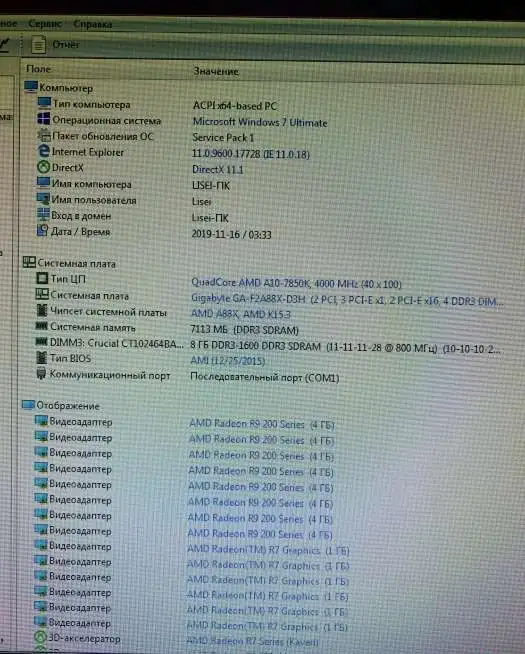Click the Тип ЦП processor icon

[x=42, y=278]
